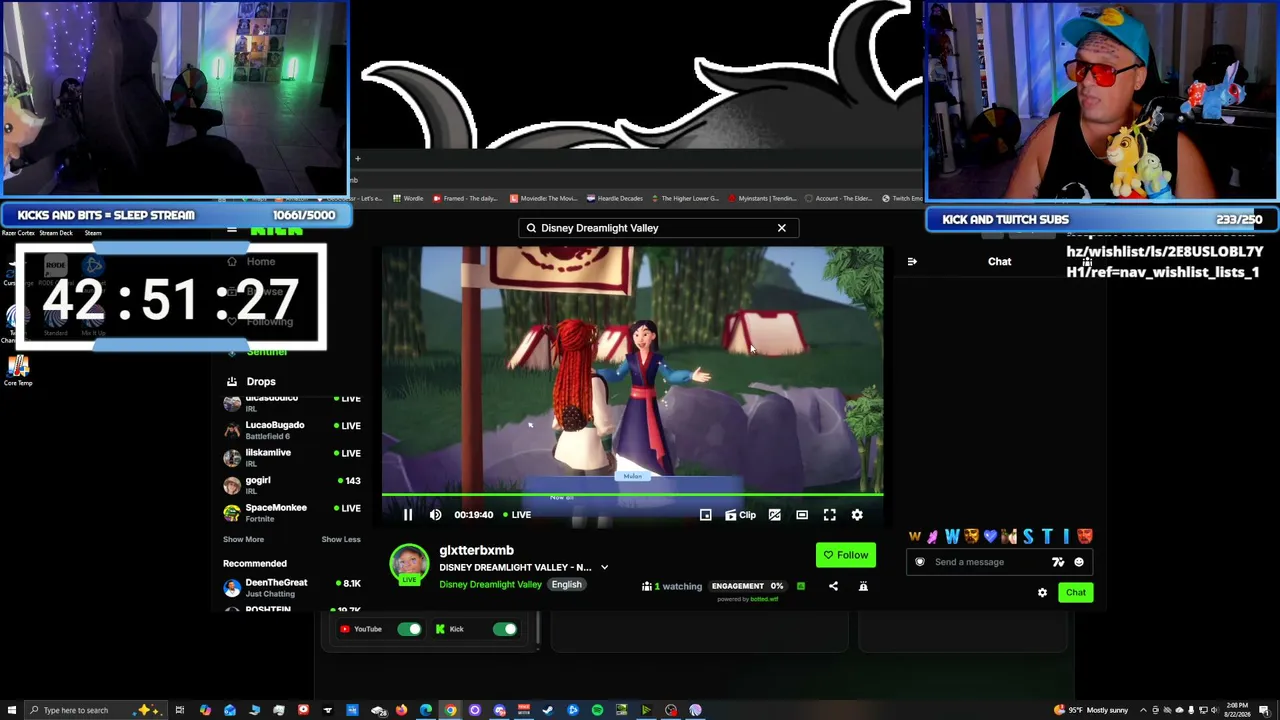This screenshot has height=720, width=1280.
Task: Open the emoji picker smiley icon
Action: pyautogui.click(x=1078, y=562)
